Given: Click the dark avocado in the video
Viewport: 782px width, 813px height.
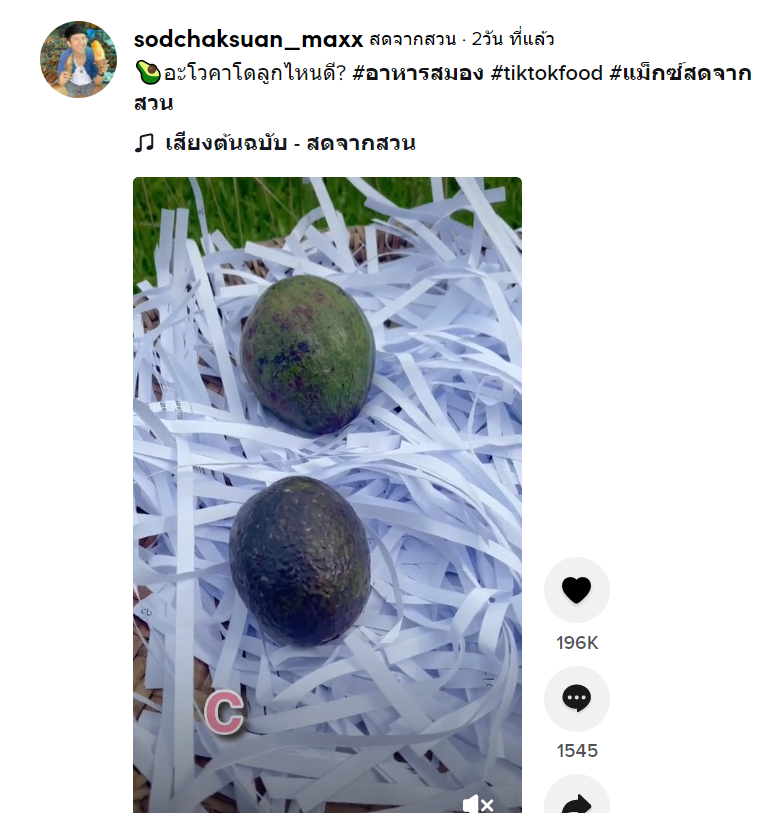Looking at the screenshot, I should [300, 561].
